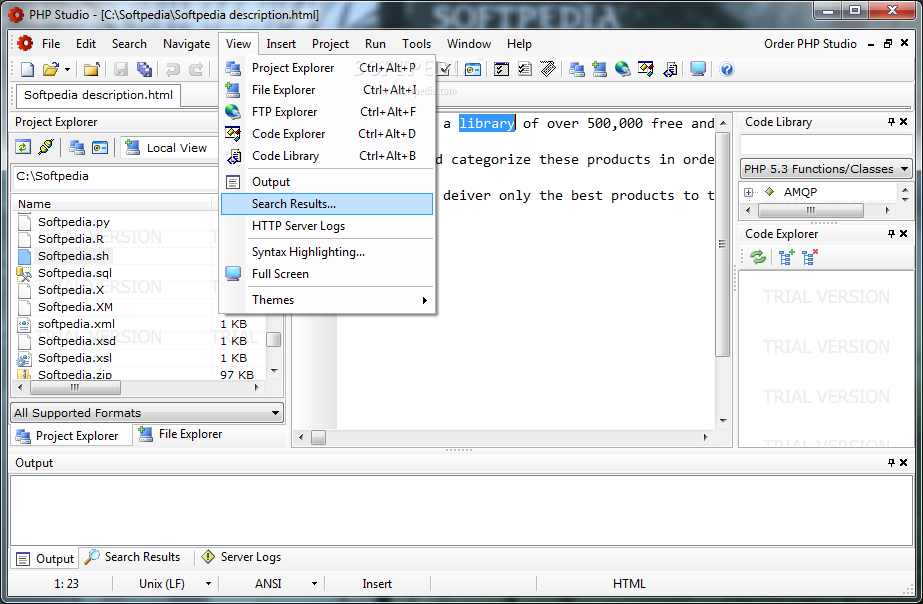The height and width of the screenshot is (604, 923).
Task: Choose Syntax Highlighting... menu entry
Action: [x=327, y=252]
